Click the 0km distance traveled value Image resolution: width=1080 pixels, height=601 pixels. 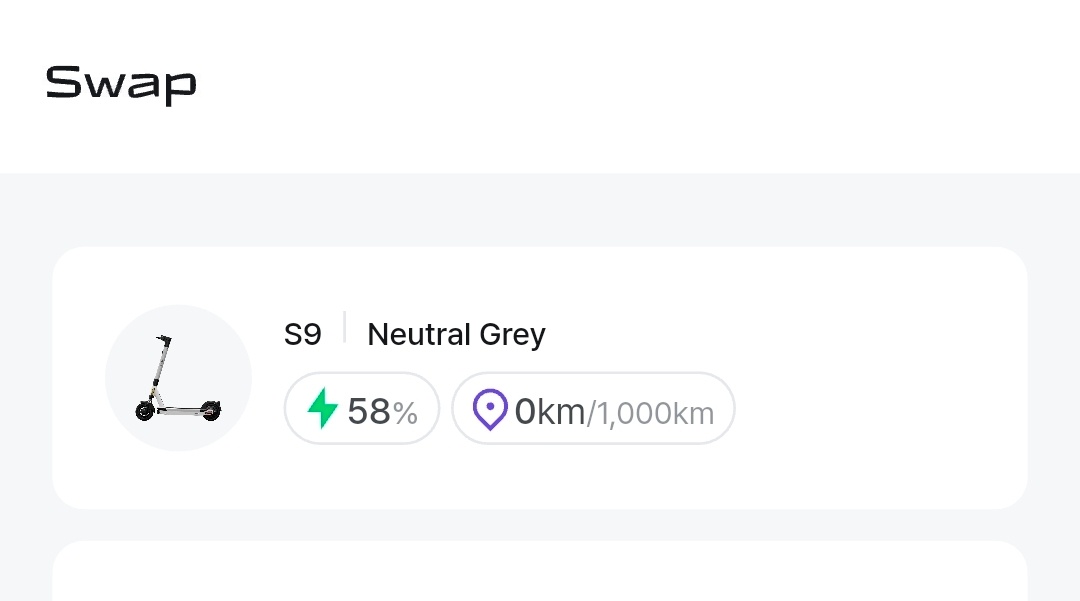549,411
